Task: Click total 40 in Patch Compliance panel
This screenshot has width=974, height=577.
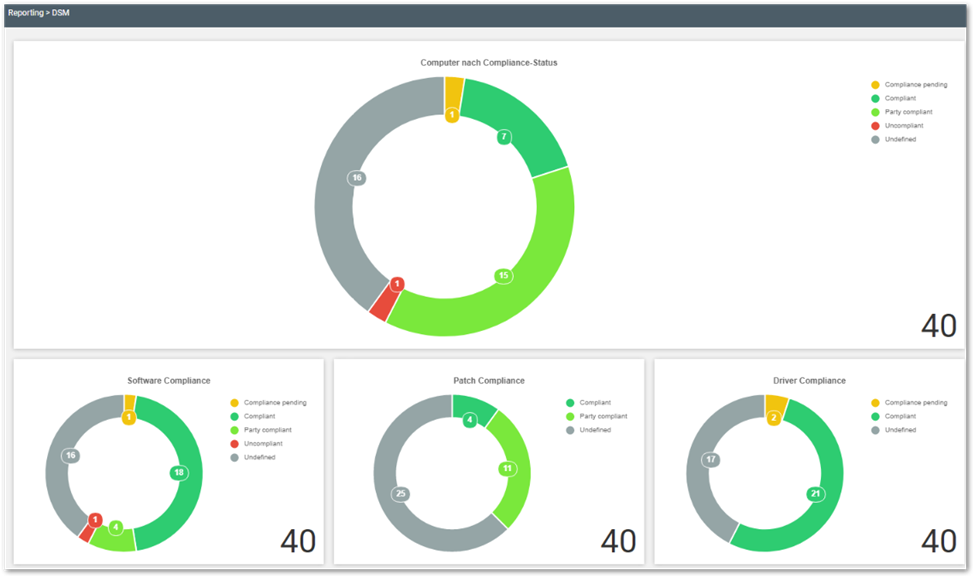Action: click(618, 541)
